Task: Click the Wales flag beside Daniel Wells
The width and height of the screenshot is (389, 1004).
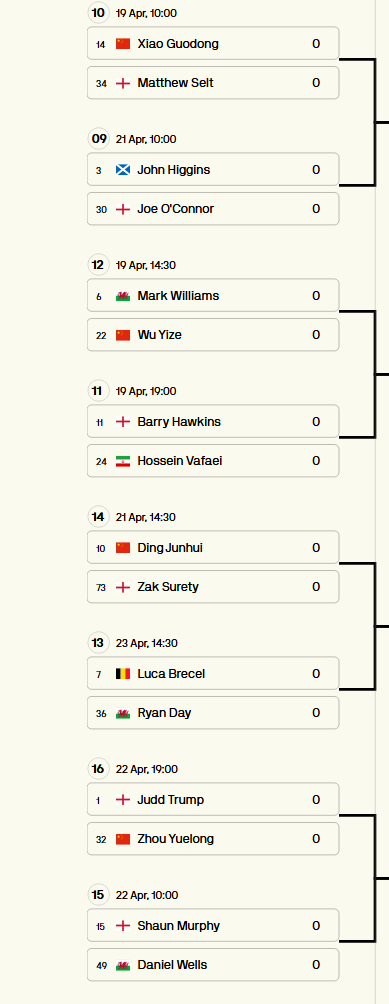Action: point(123,965)
